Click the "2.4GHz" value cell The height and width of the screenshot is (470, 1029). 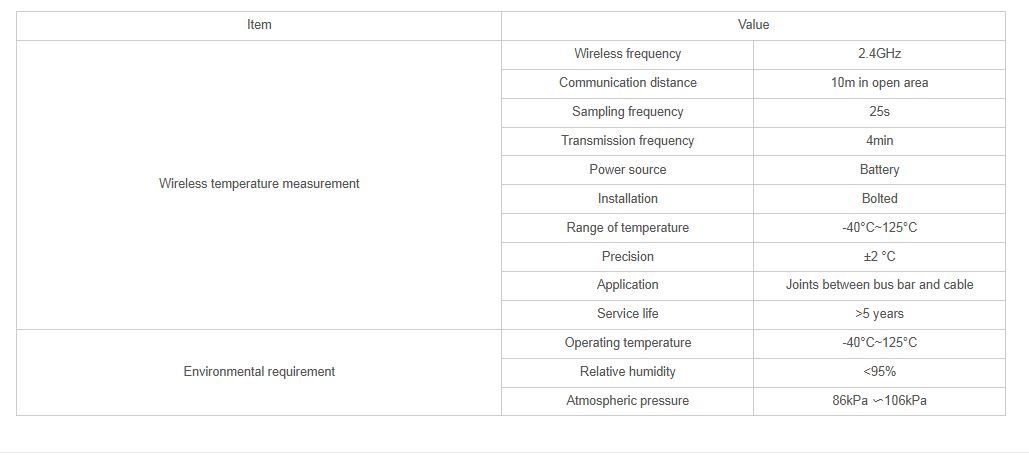[x=879, y=54]
